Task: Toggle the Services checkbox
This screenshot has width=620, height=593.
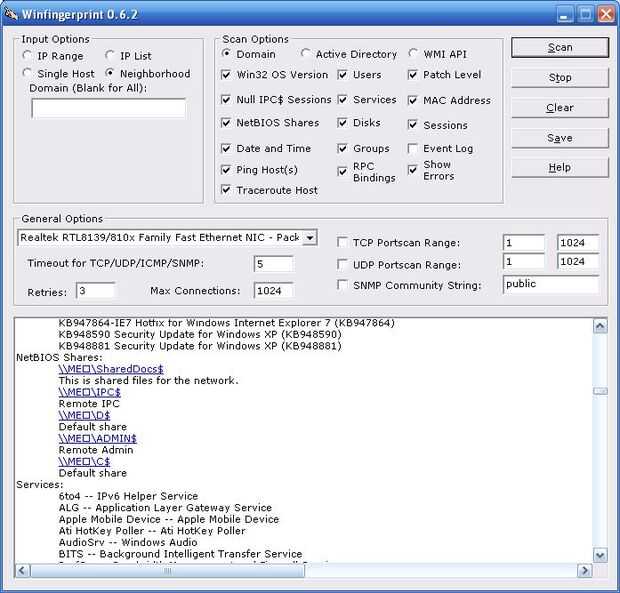Action: pyautogui.click(x=342, y=99)
